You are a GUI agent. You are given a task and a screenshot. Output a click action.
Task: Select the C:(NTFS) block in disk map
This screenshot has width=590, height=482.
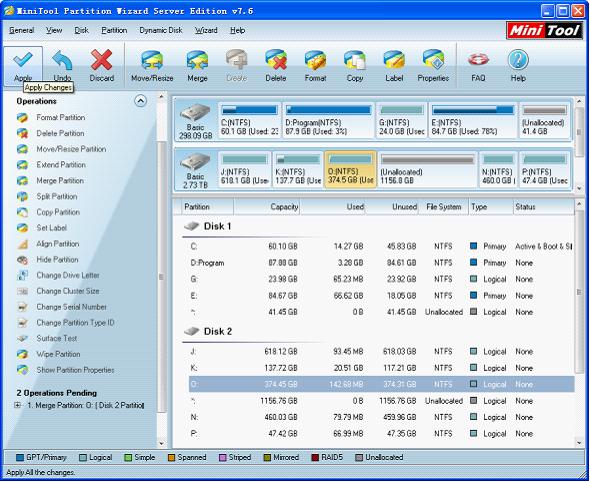249,120
